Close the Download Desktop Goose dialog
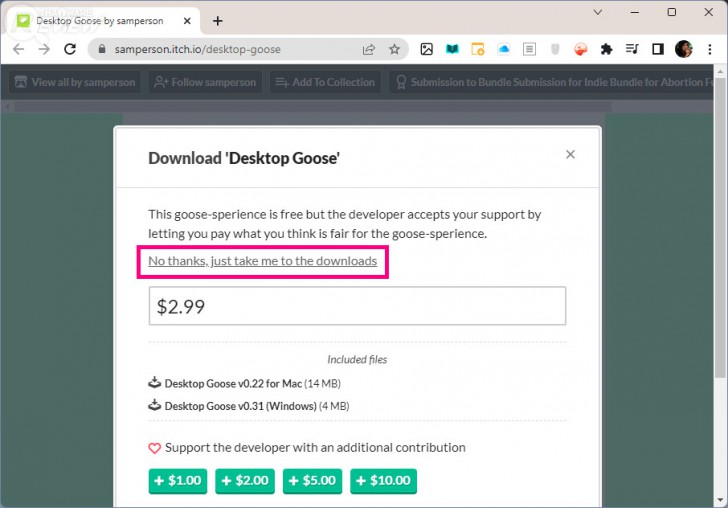Screen dimensions: 728x508 571,154
